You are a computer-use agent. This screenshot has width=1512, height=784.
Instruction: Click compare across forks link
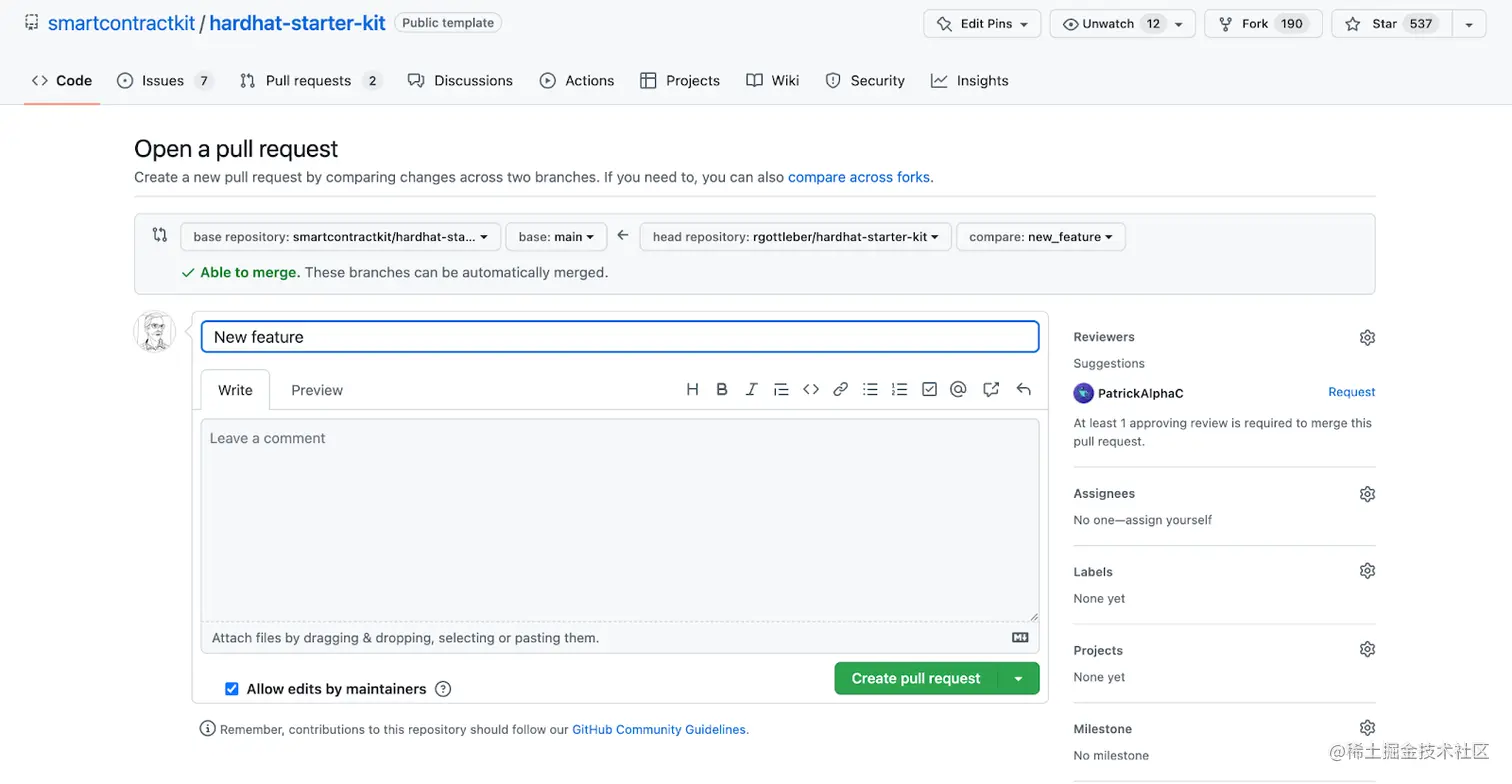click(x=859, y=177)
